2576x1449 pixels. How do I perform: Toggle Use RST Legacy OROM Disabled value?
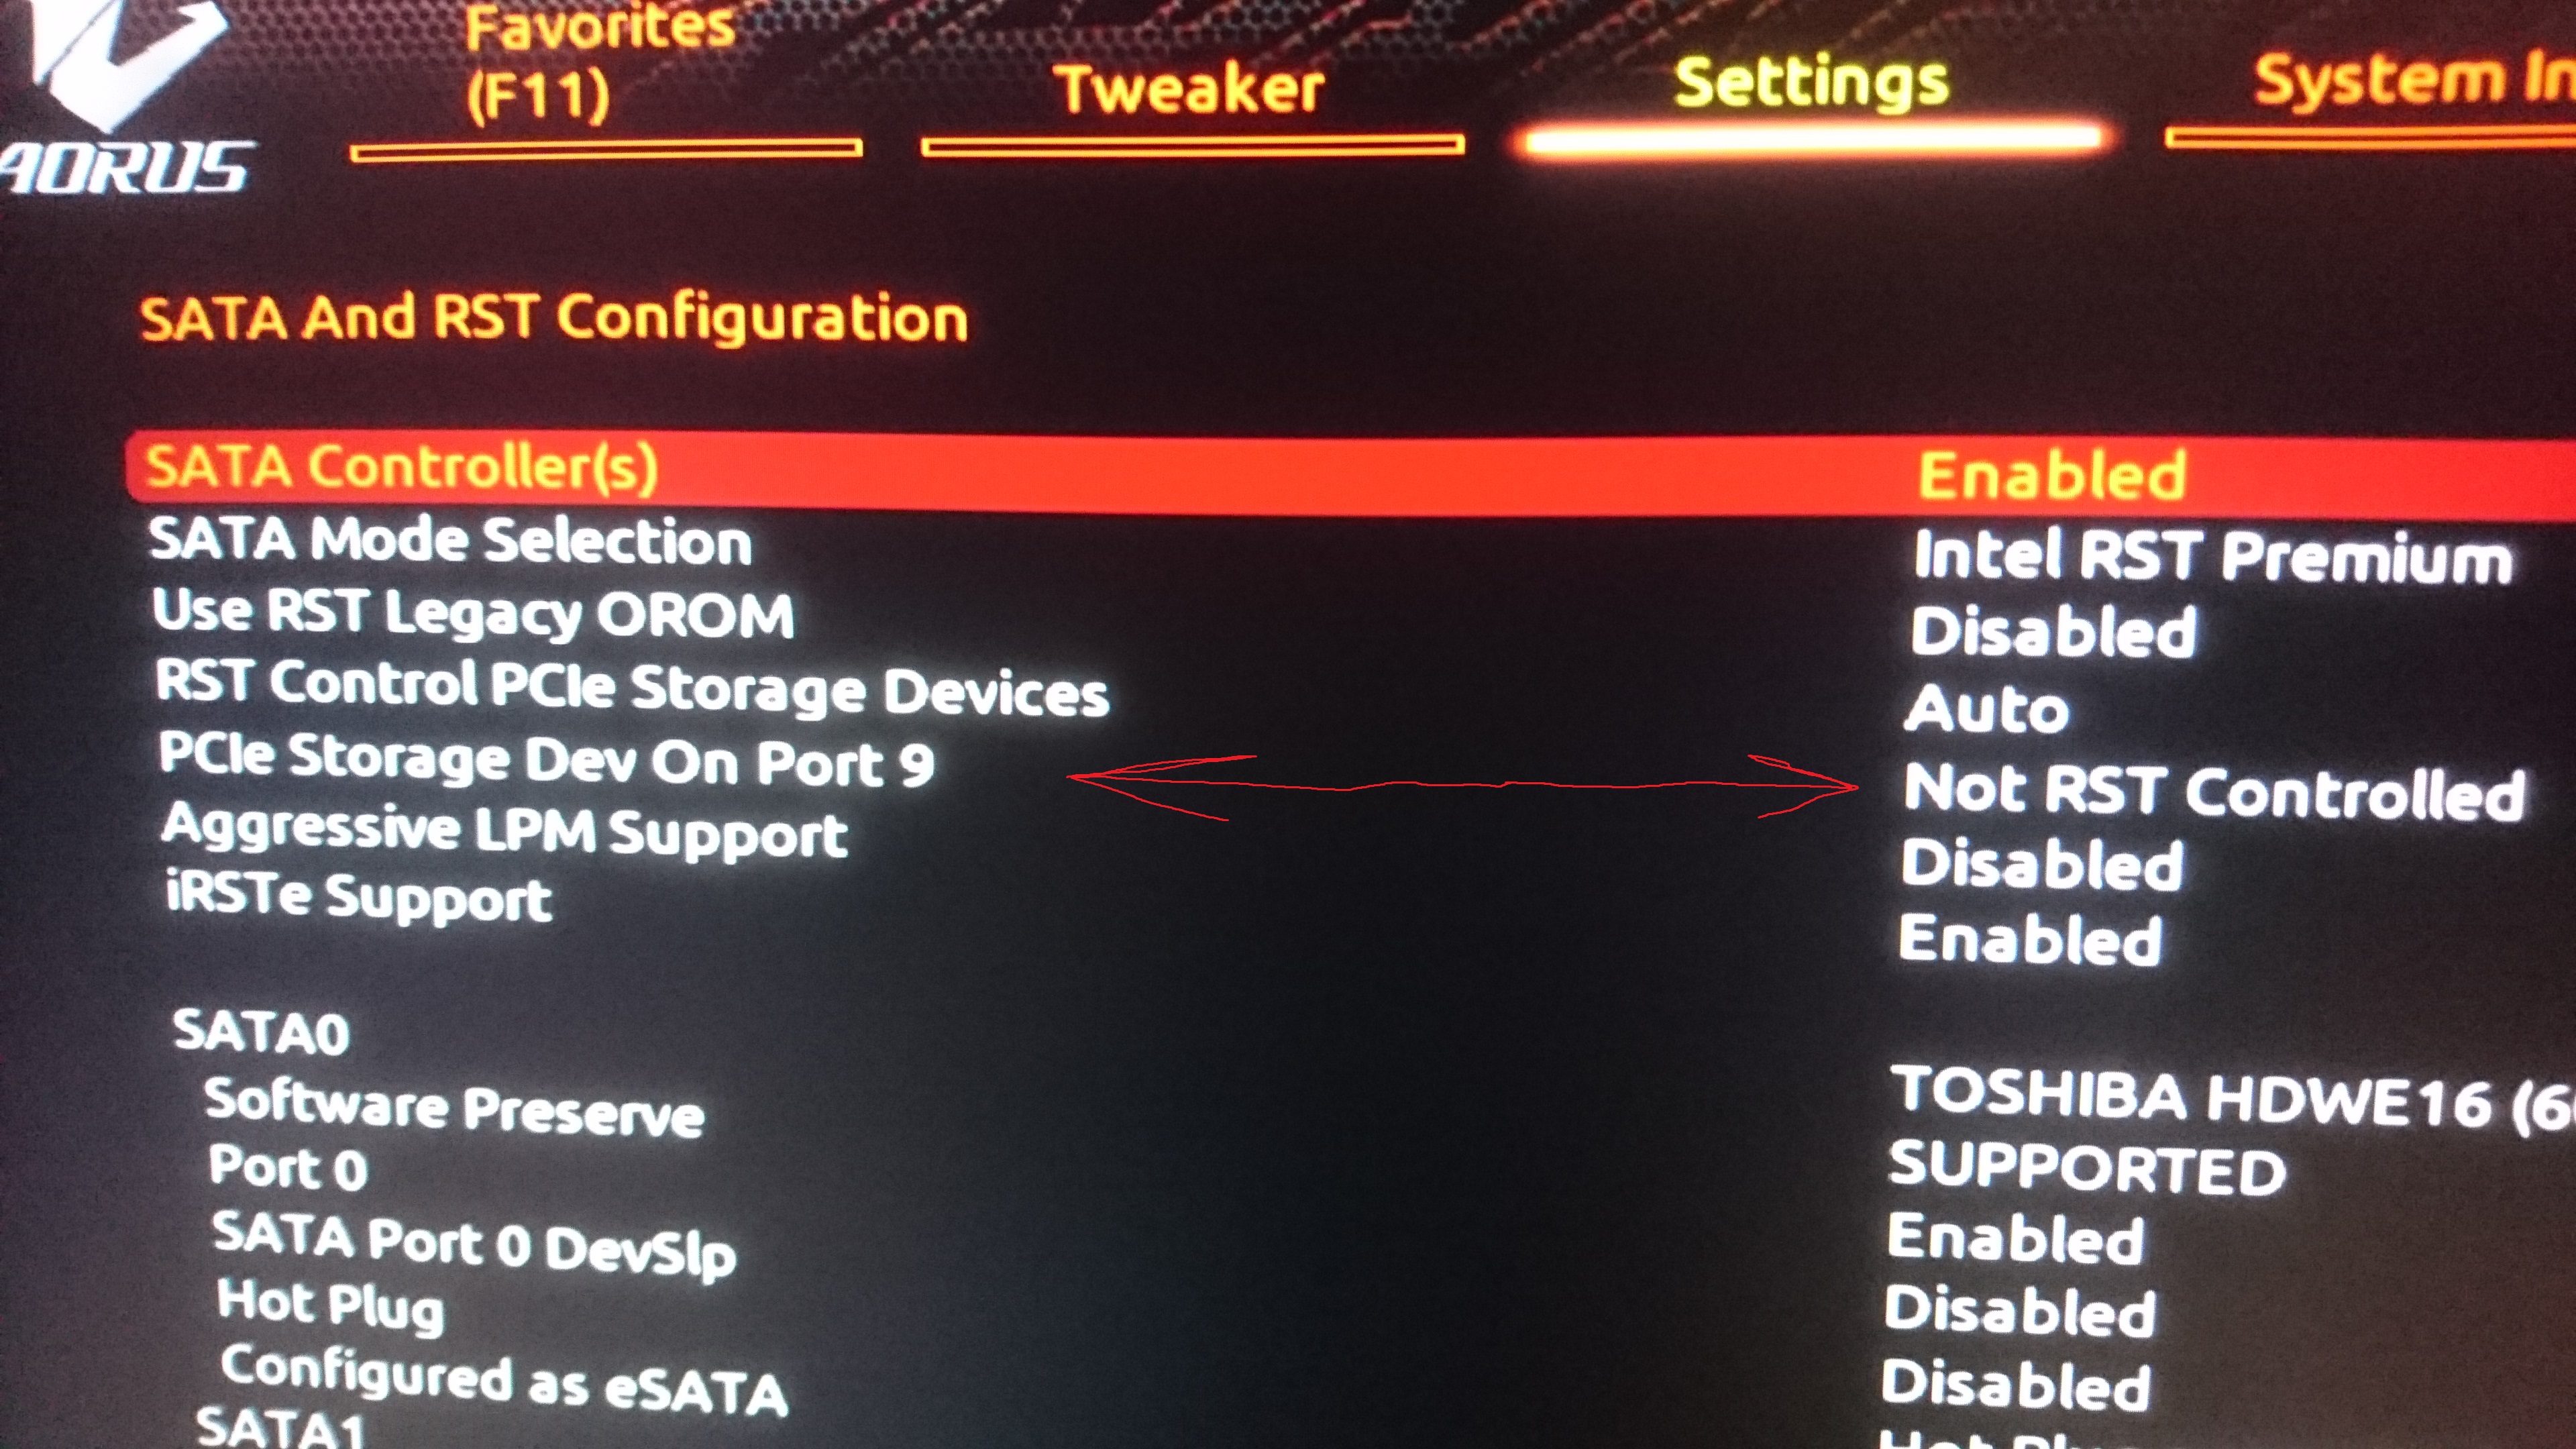tap(2054, 633)
